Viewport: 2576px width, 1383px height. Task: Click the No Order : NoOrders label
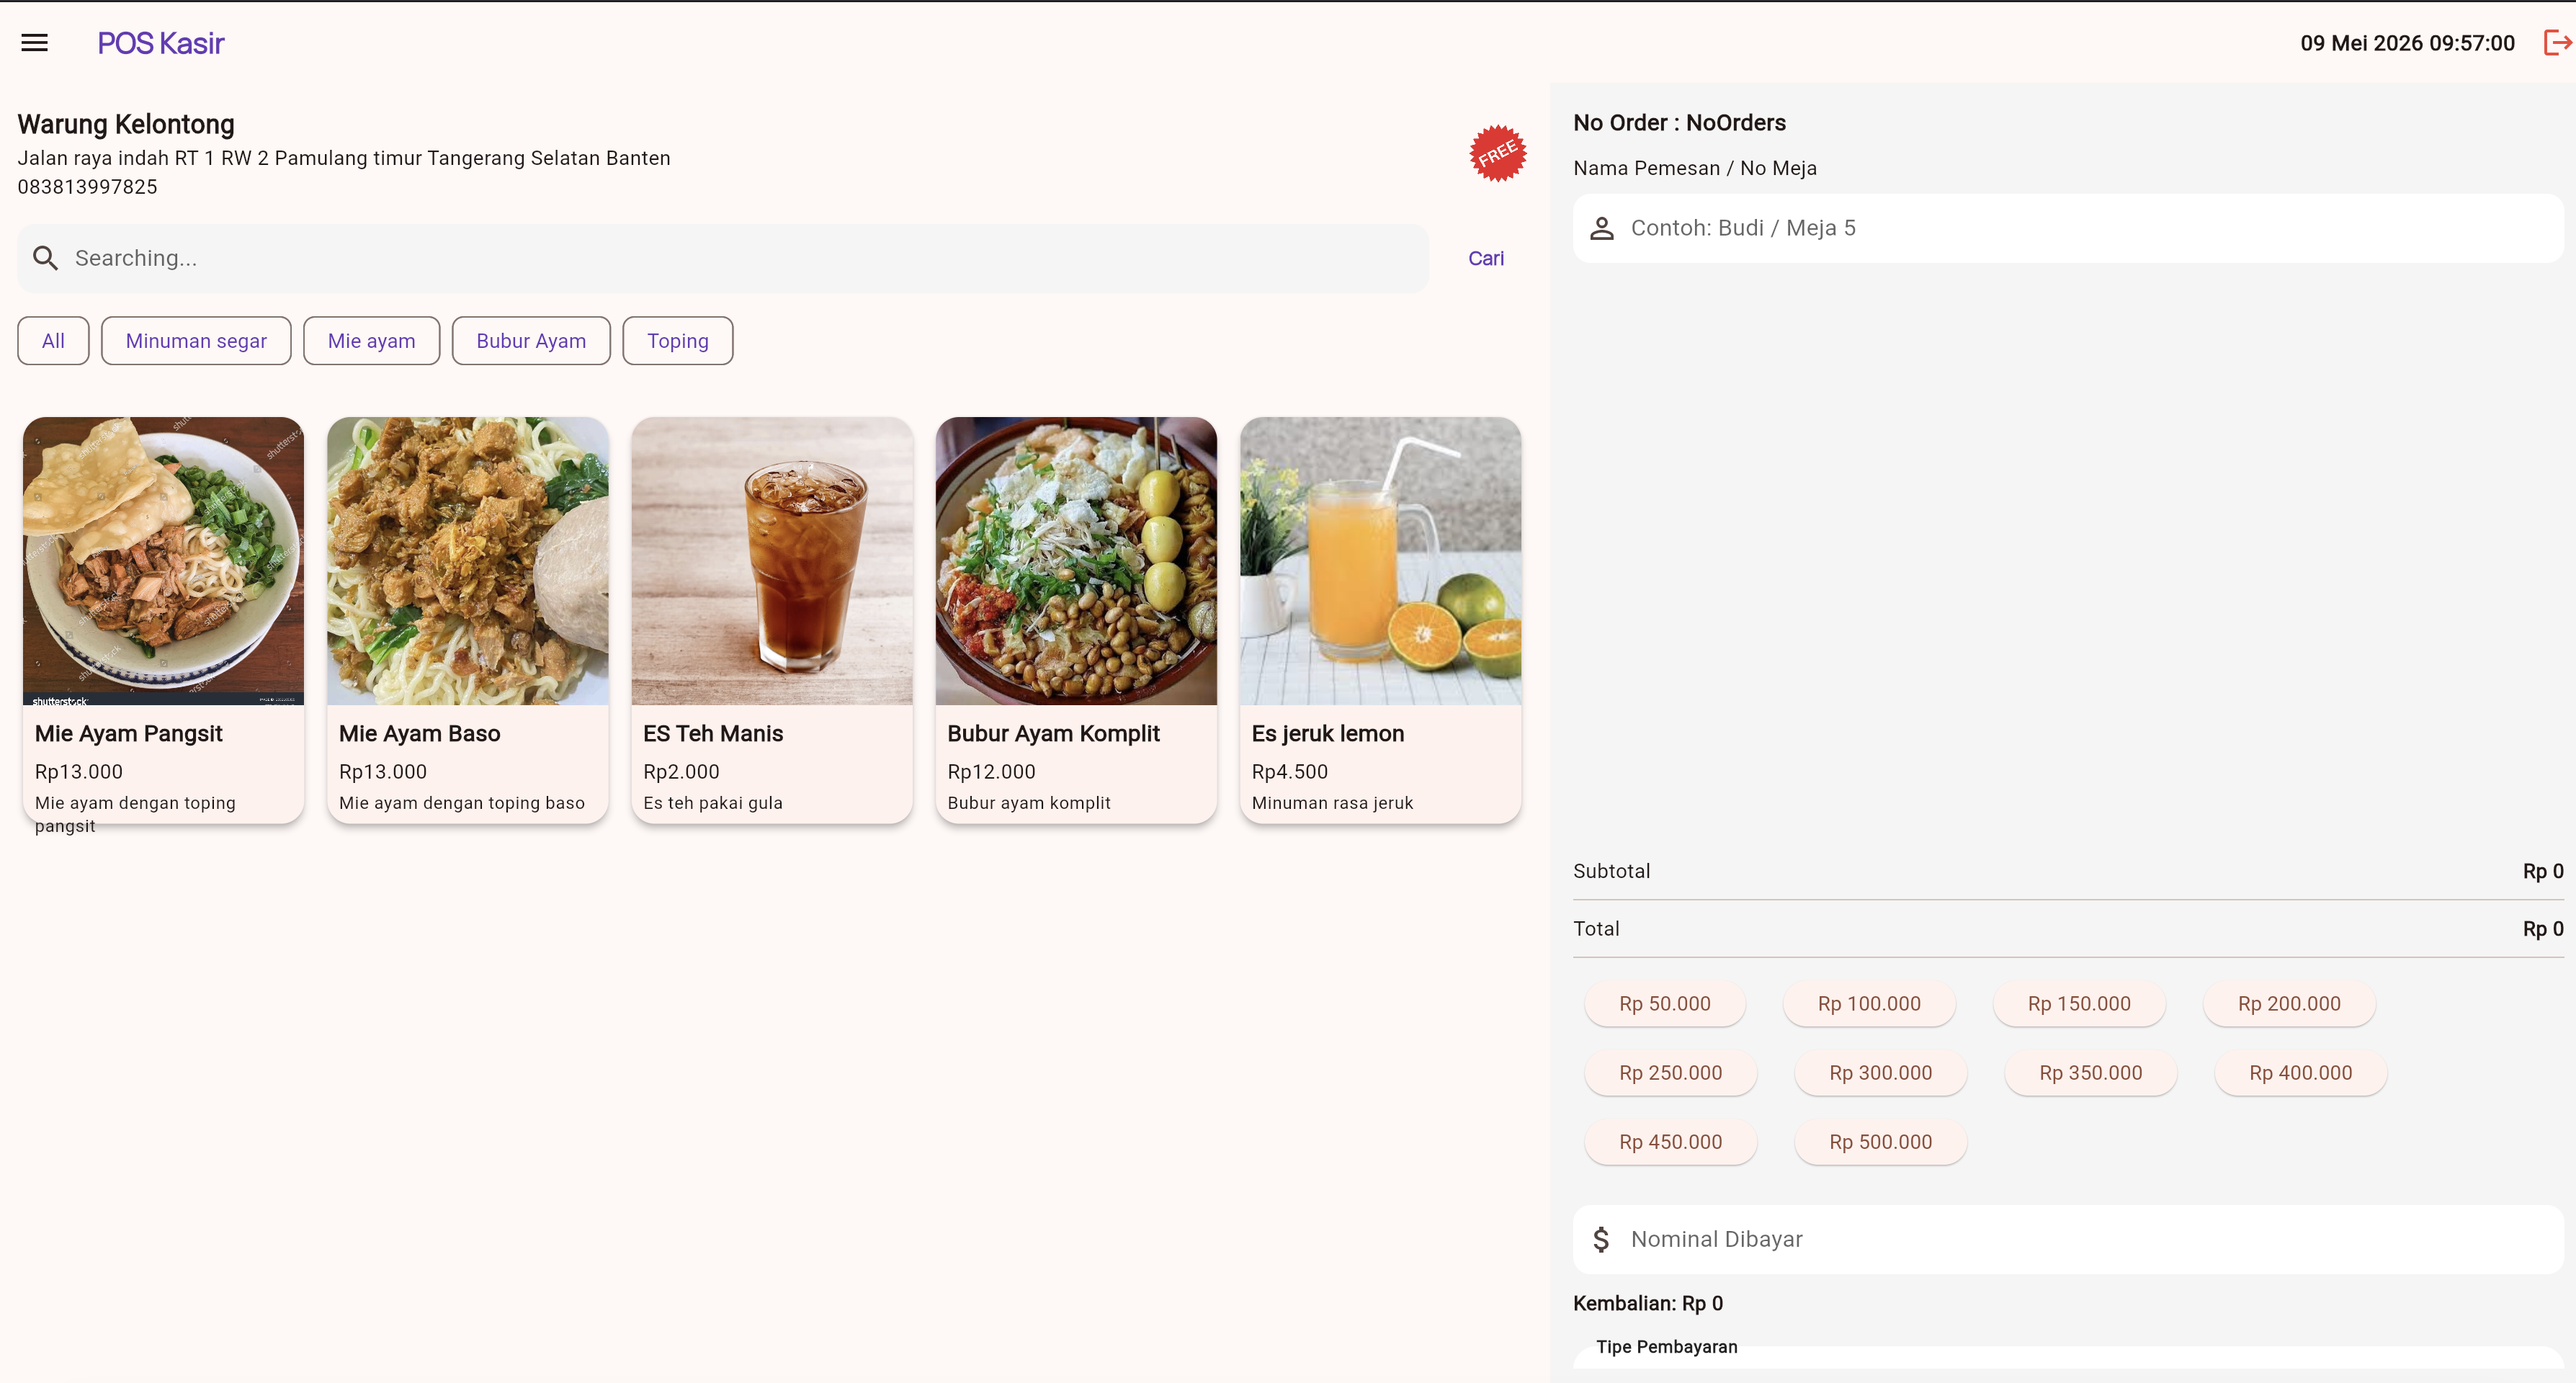tap(1679, 122)
